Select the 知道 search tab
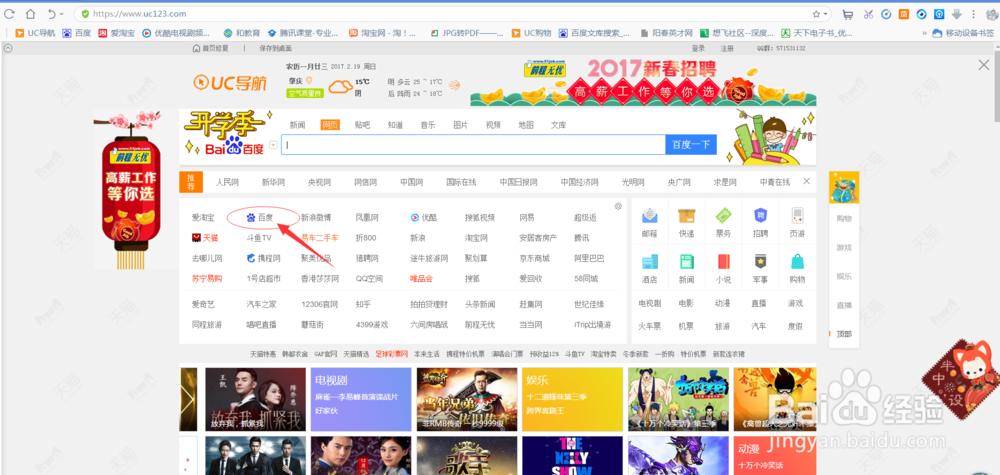The image size is (1000, 475). (395, 125)
